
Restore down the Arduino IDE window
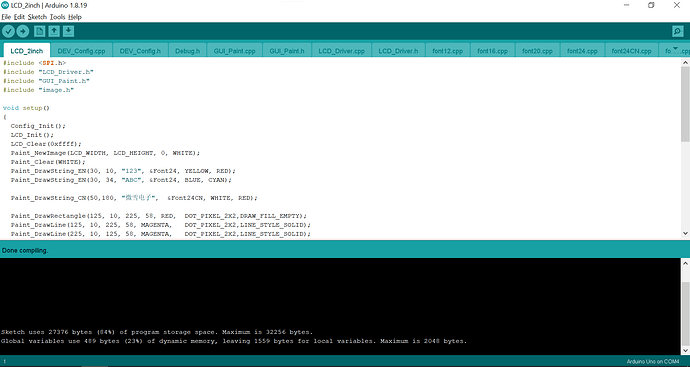(x=651, y=5)
